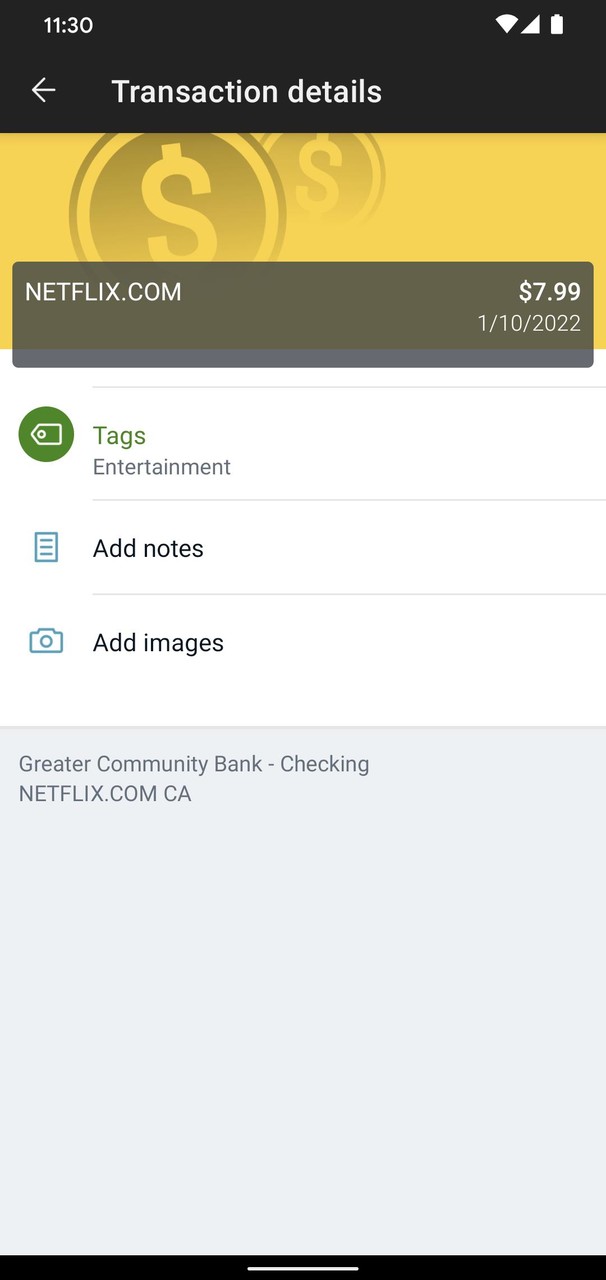
Task: Select the NETFLIX.COM CA merchant text
Action: point(105,793)
